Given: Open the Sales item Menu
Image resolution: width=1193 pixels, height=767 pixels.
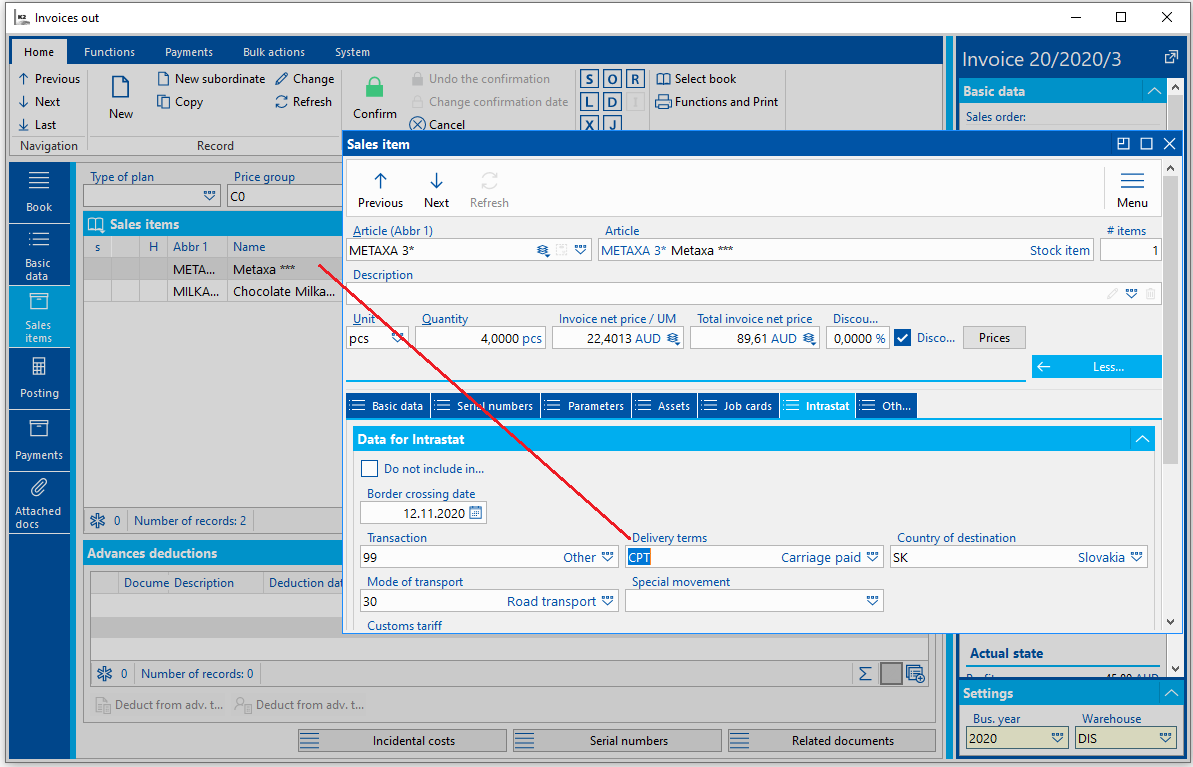Looking at the screenshot, I should click(1132, 189).
